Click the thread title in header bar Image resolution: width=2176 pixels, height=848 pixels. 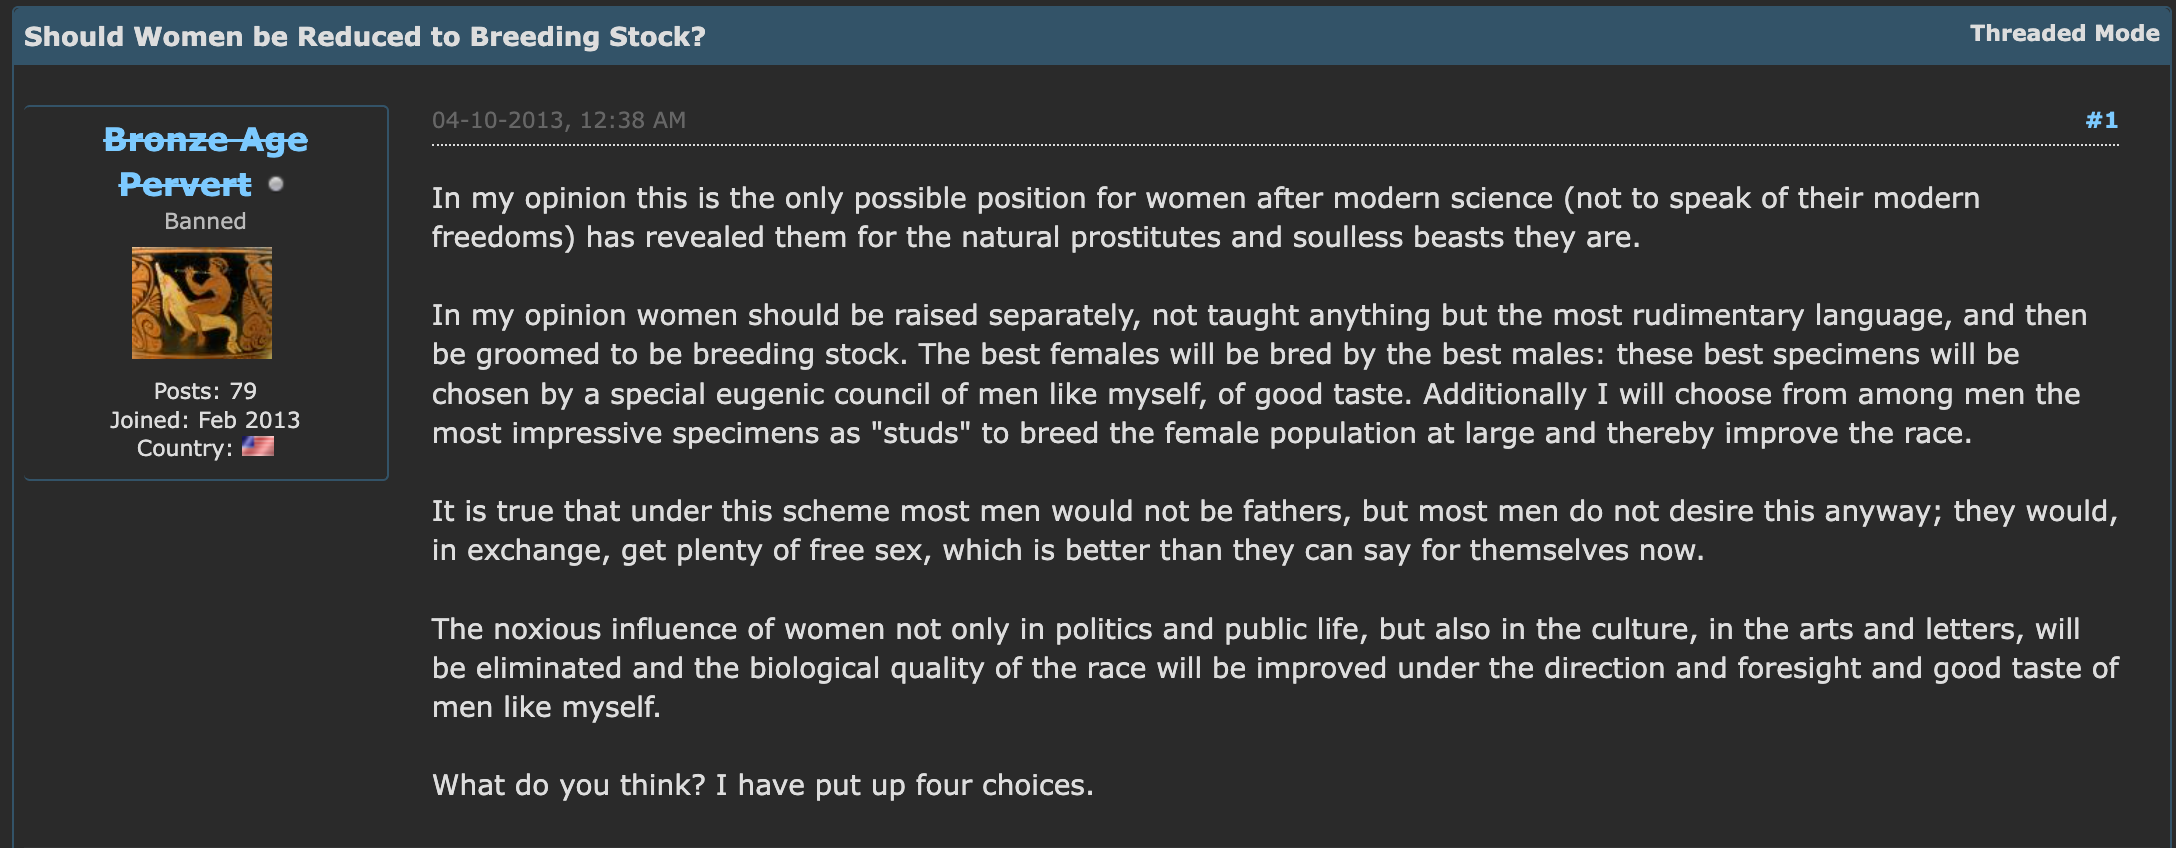point(364,36)
